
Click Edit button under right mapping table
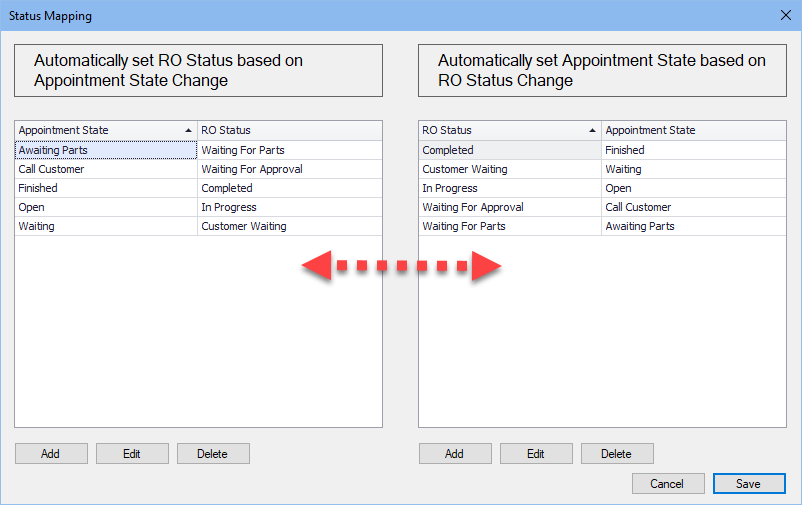tap(536, 454)
